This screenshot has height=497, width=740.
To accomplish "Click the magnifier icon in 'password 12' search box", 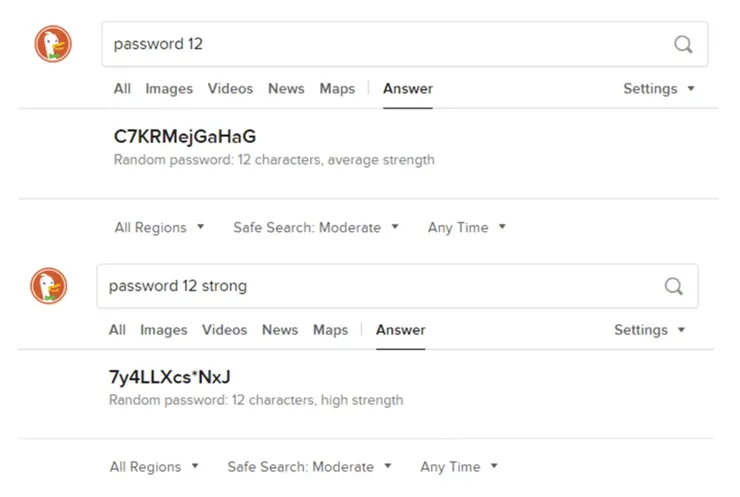I will click(x=683, y=44).
